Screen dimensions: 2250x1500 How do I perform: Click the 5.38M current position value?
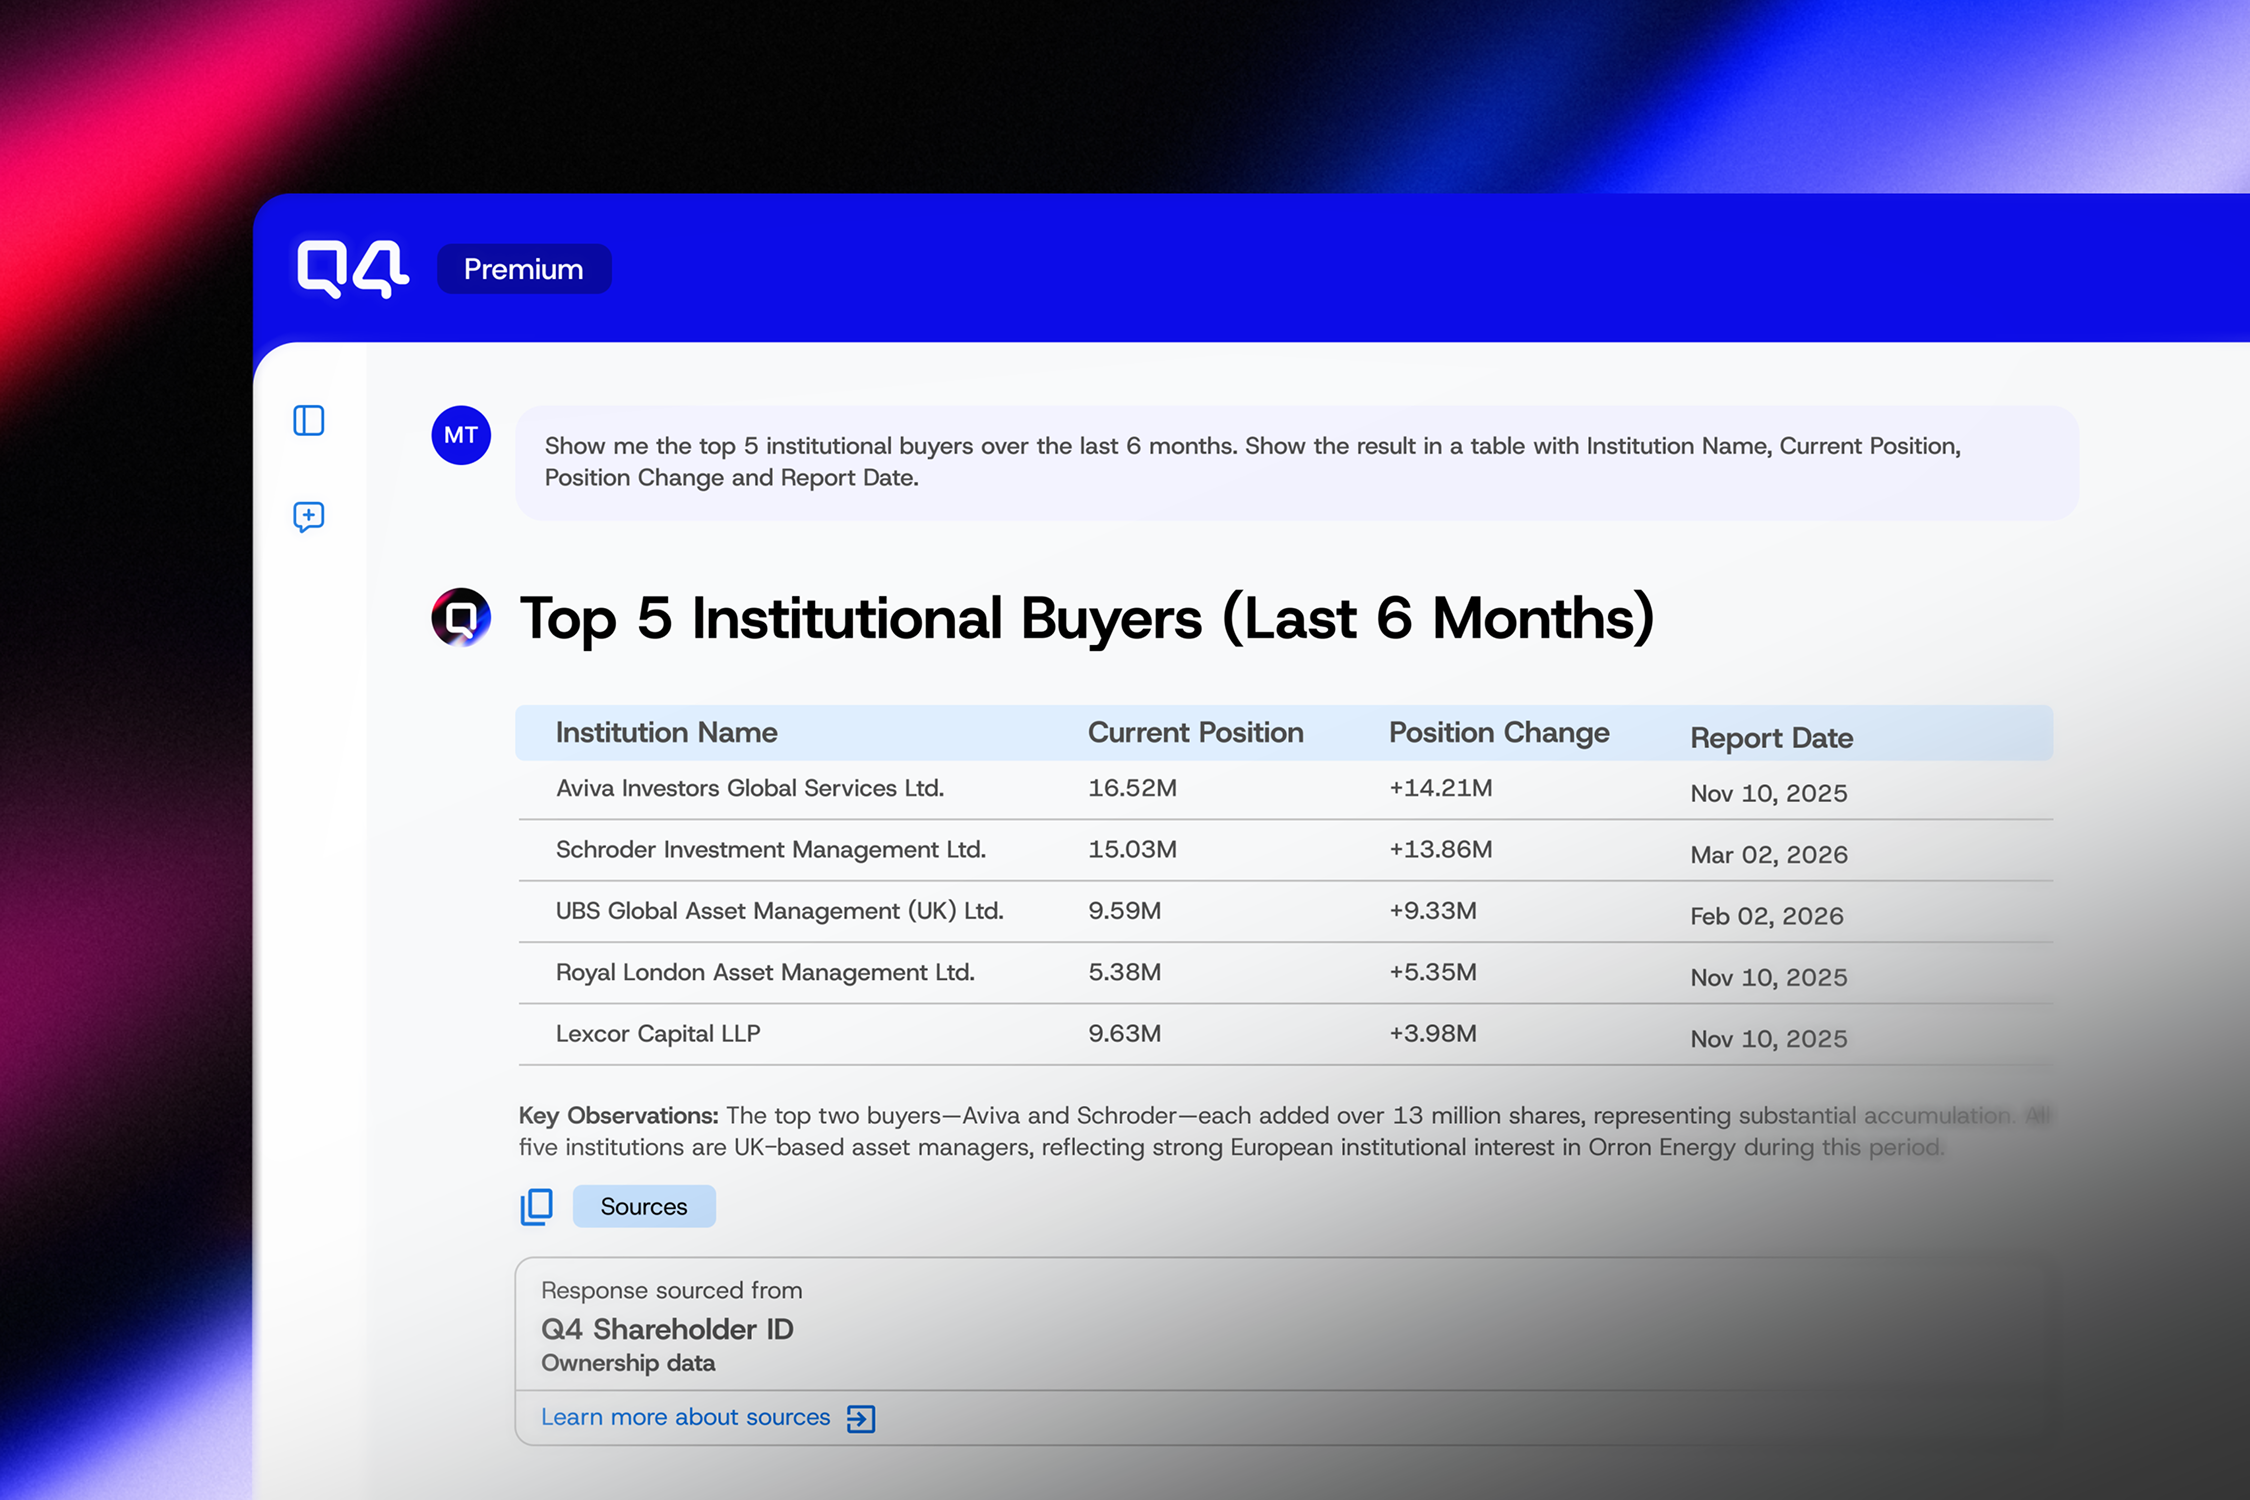click(x=1125, y=972)
